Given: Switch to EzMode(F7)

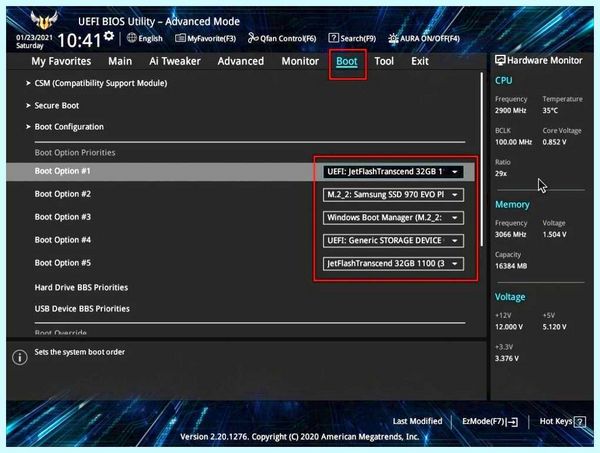Looking at the screenshot, I should pyautogui.click(x=490, y=422).
